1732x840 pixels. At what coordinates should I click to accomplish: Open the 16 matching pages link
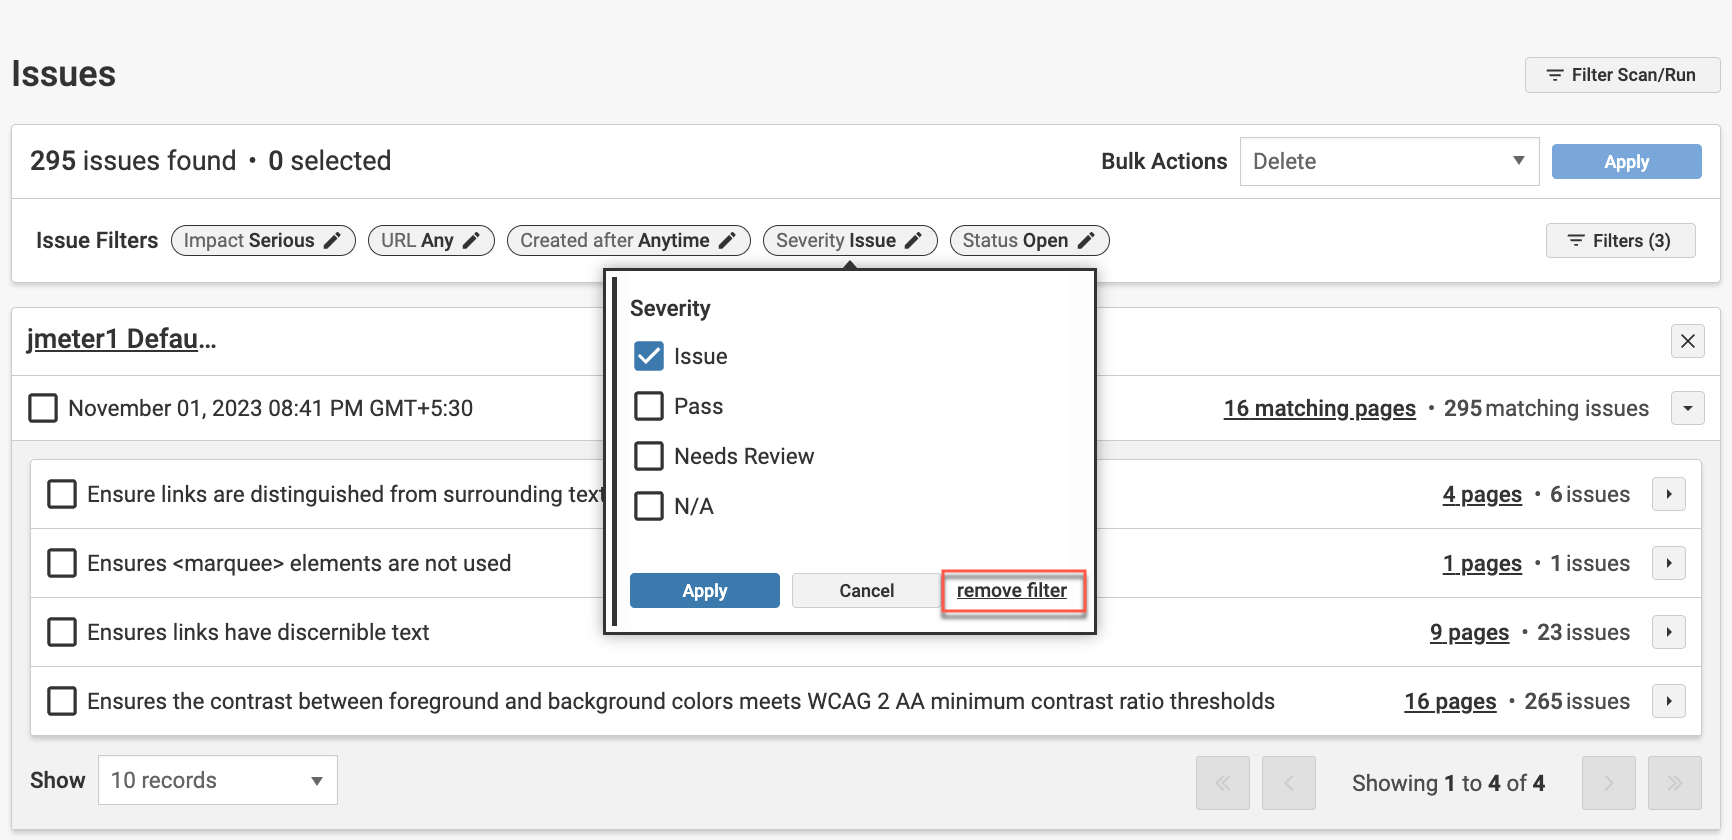click(1319, 408)
